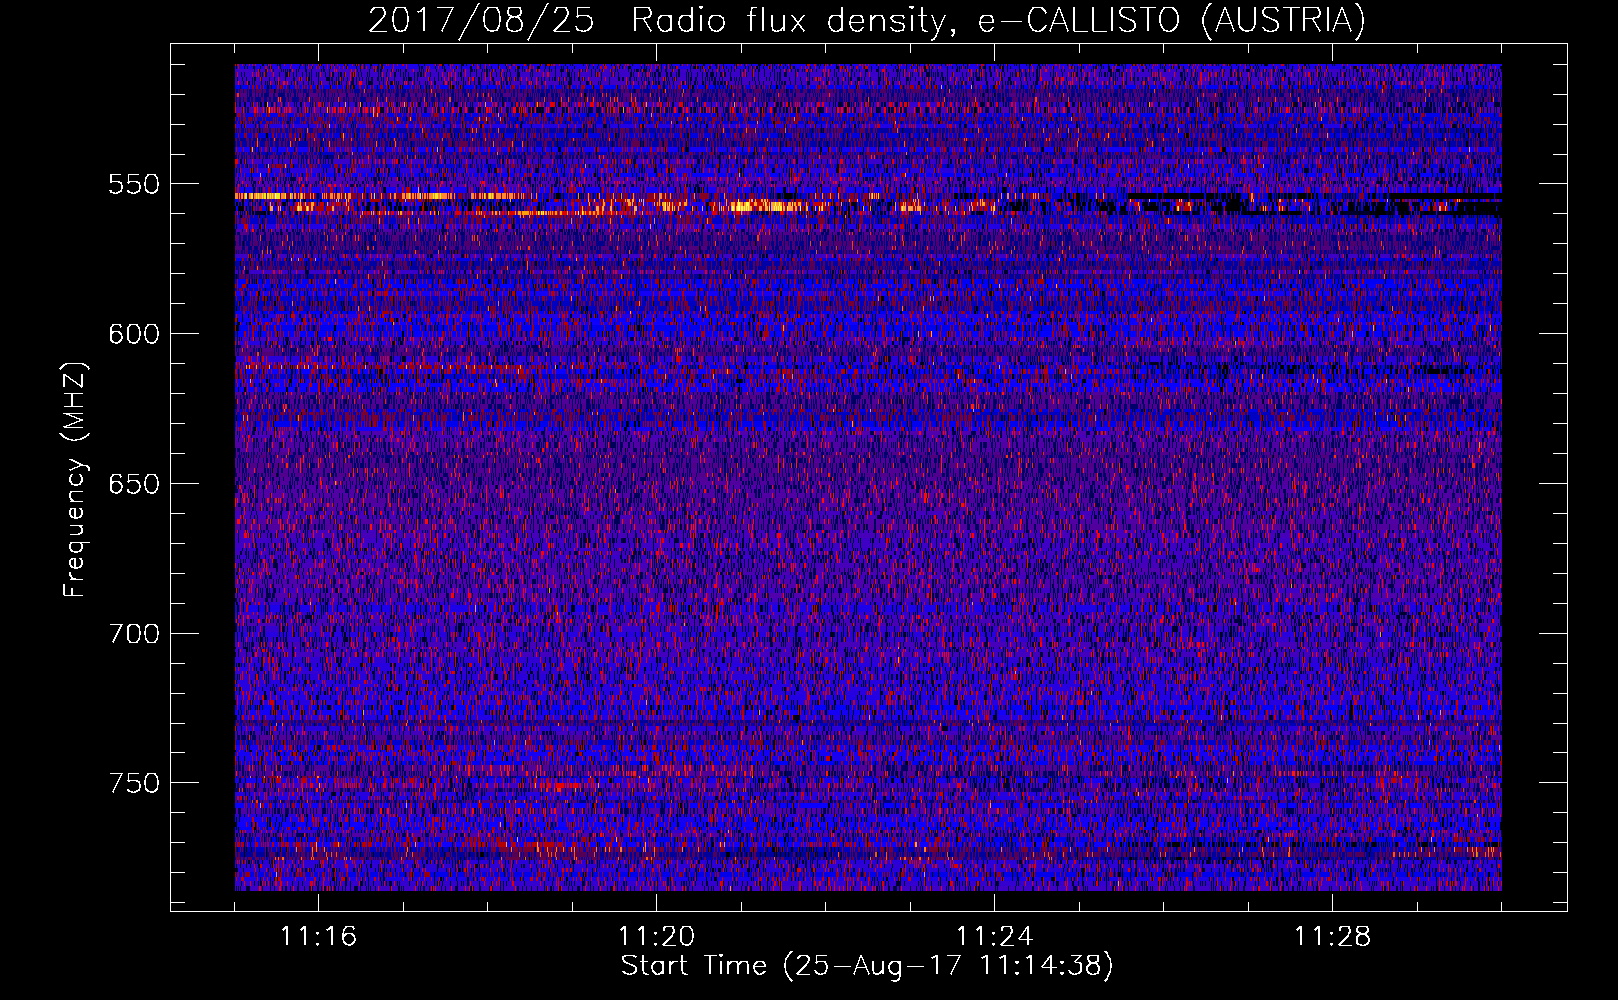
Task: Click the 11:28 time tick label
Action: click(x=1332, y=937)
